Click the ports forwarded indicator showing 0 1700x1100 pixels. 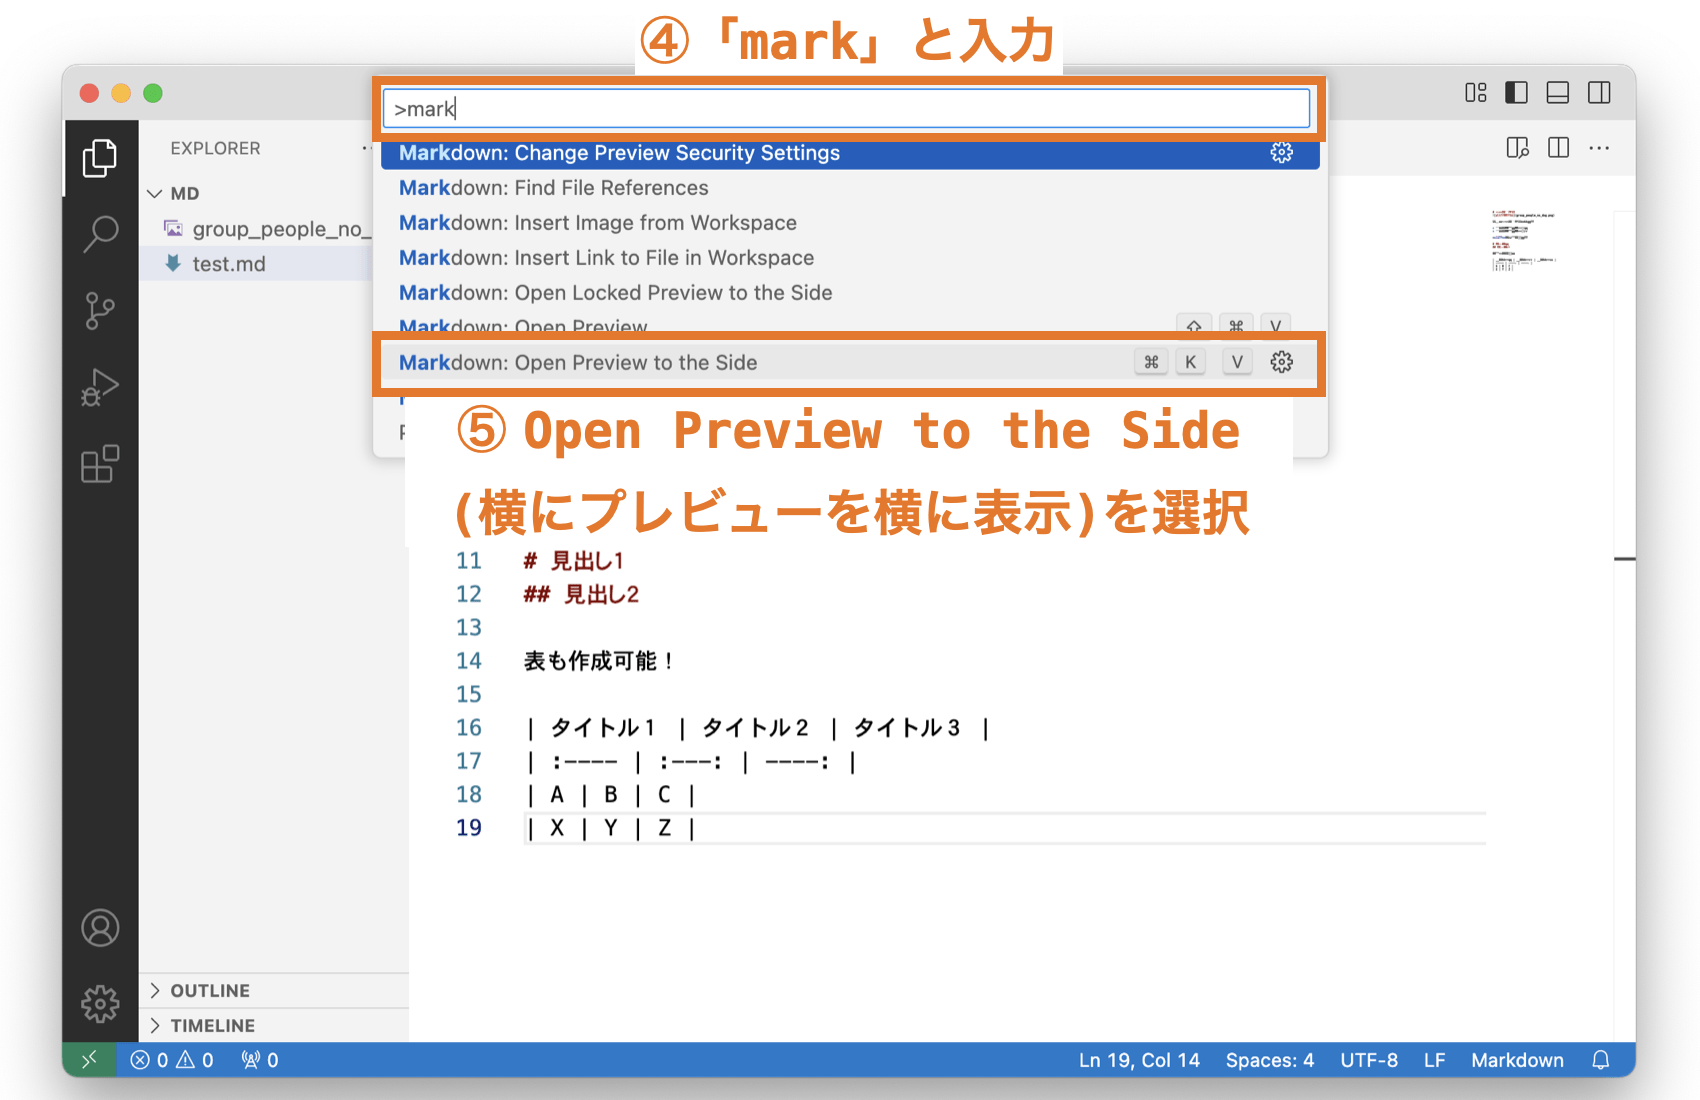click(x=260, y=1060)
